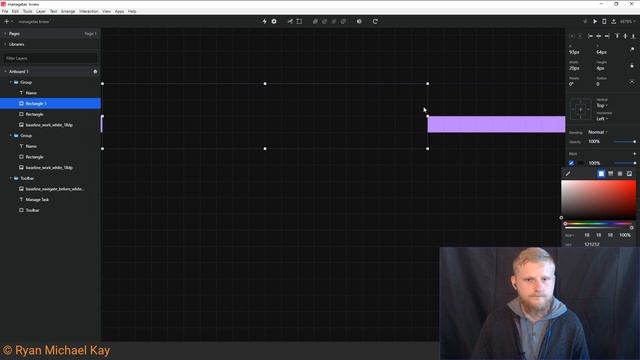Click the play prototype icon at top right

(595, 21)
